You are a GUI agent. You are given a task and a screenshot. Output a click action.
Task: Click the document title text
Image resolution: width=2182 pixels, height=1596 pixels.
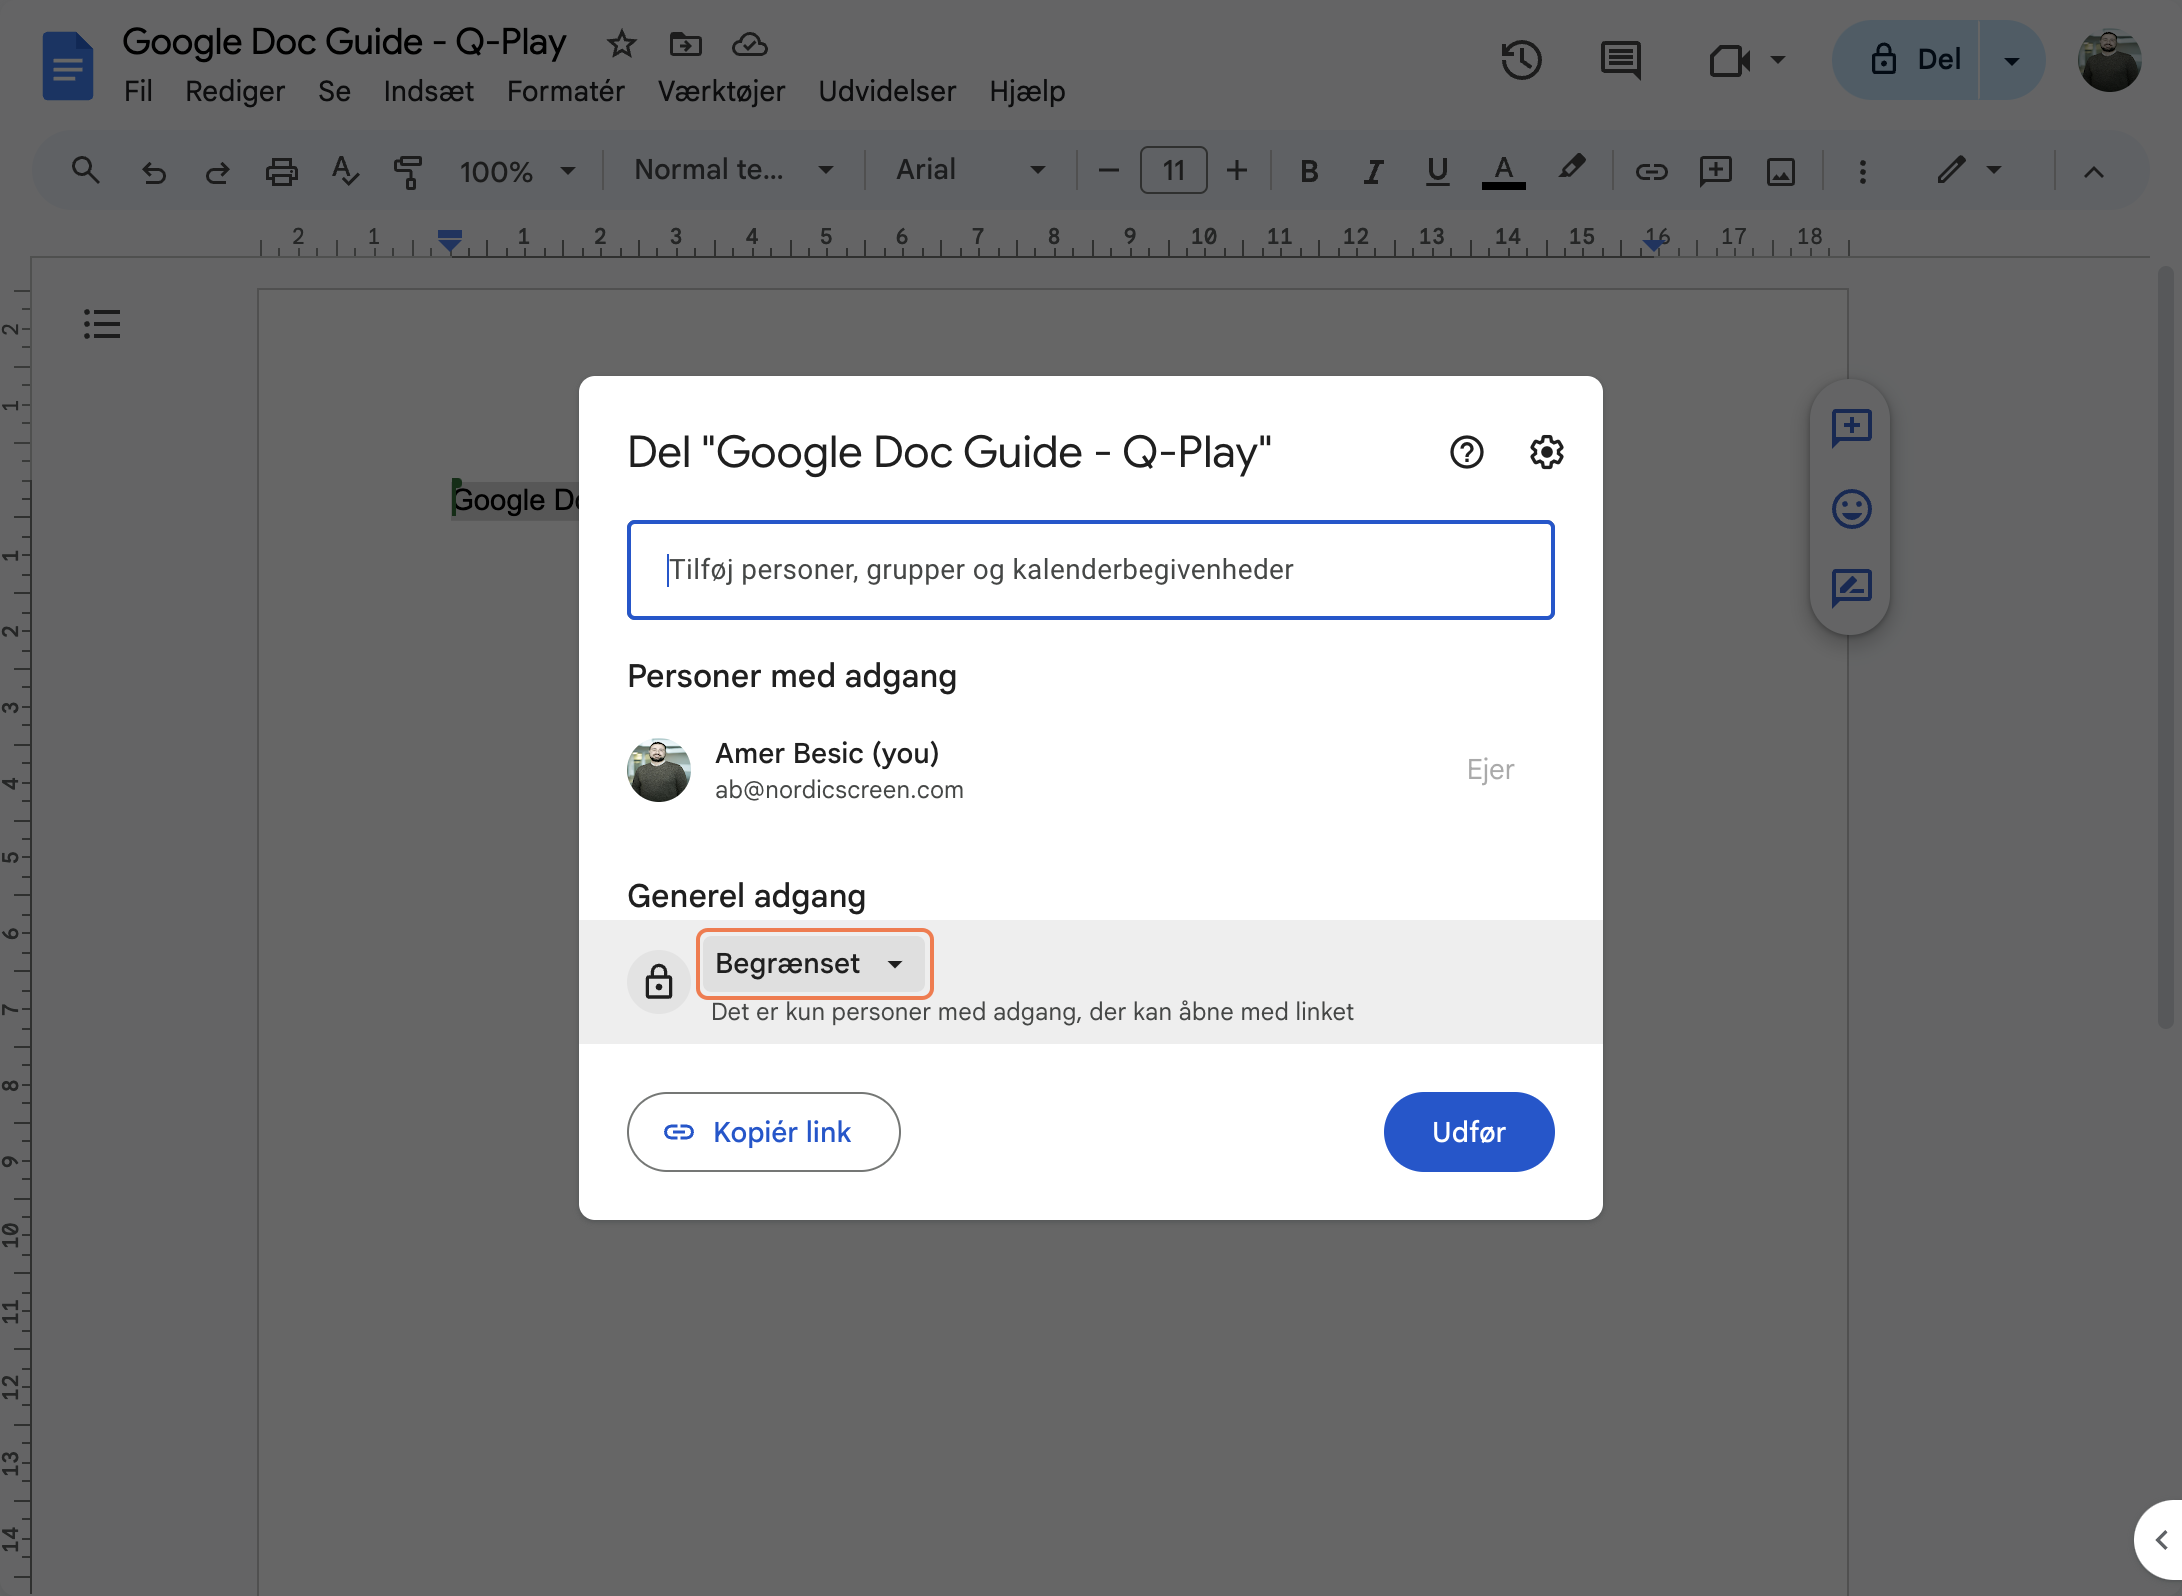[344, 42]
